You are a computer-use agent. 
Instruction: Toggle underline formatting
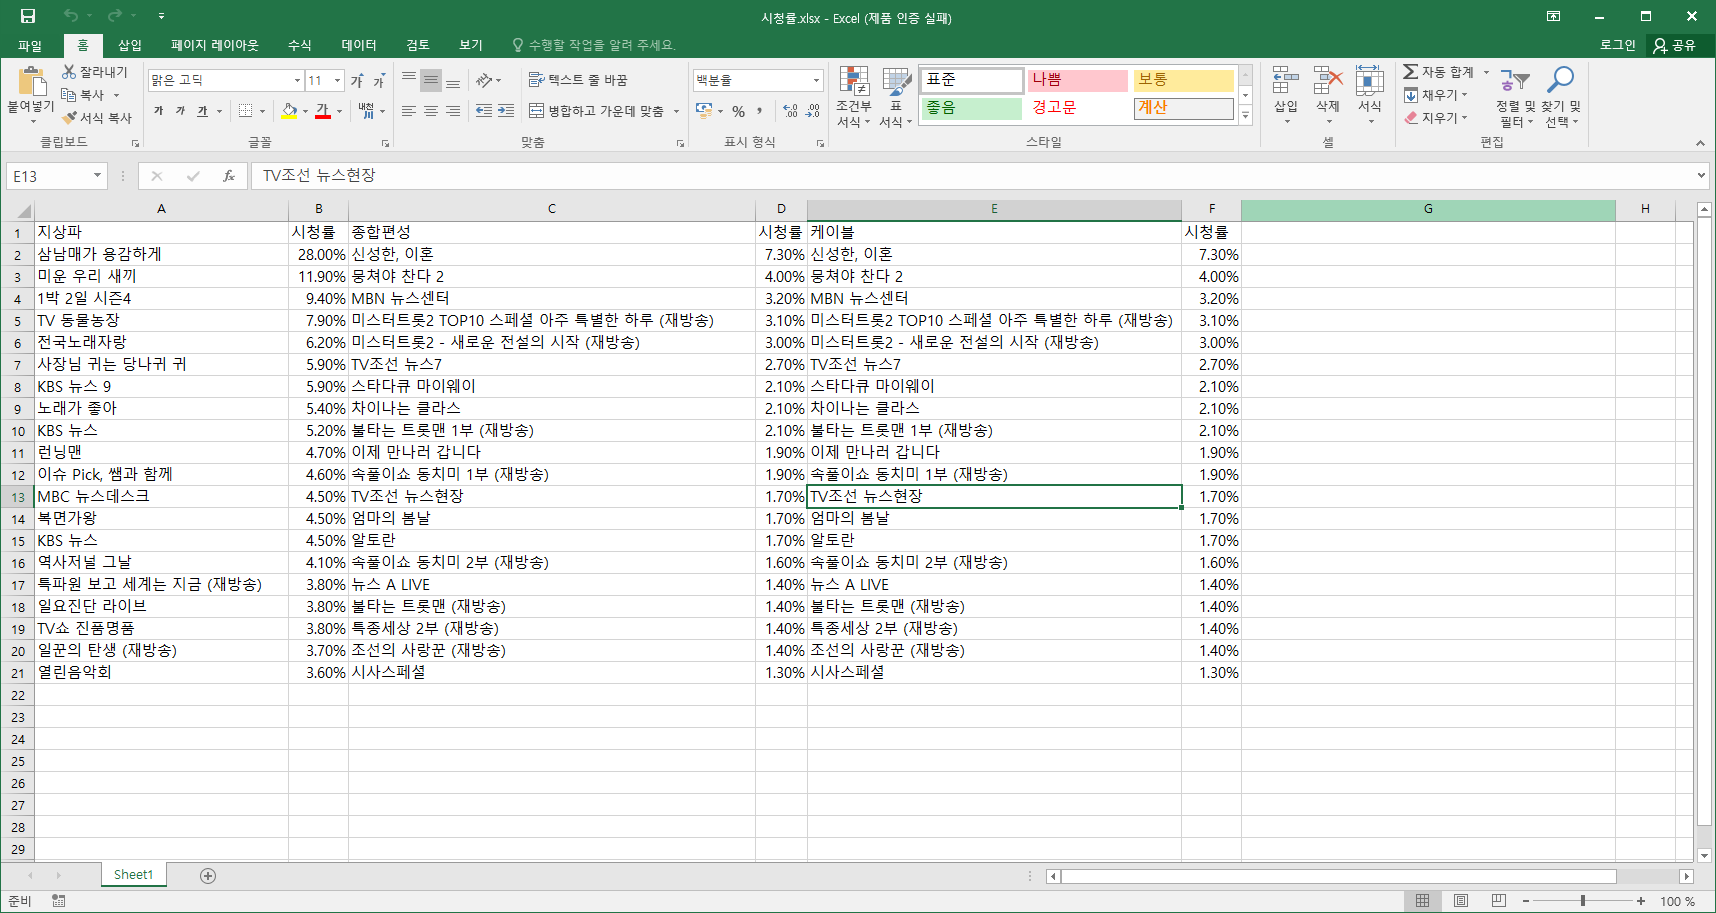202,111
